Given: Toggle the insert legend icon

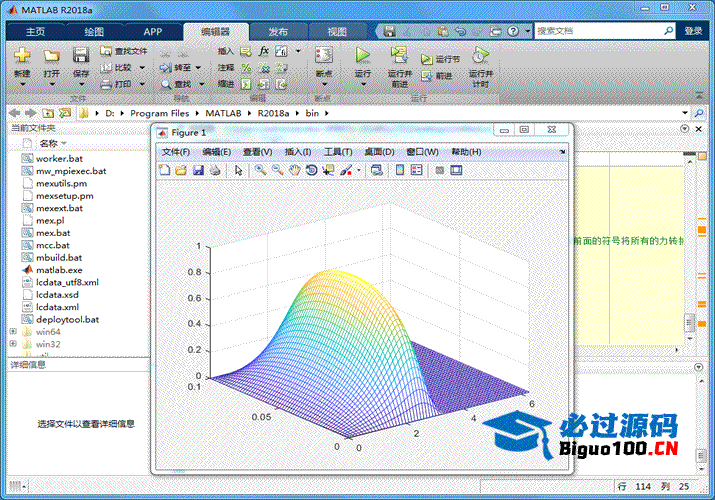Looking at the screenshot, I should tap(416, 170).
